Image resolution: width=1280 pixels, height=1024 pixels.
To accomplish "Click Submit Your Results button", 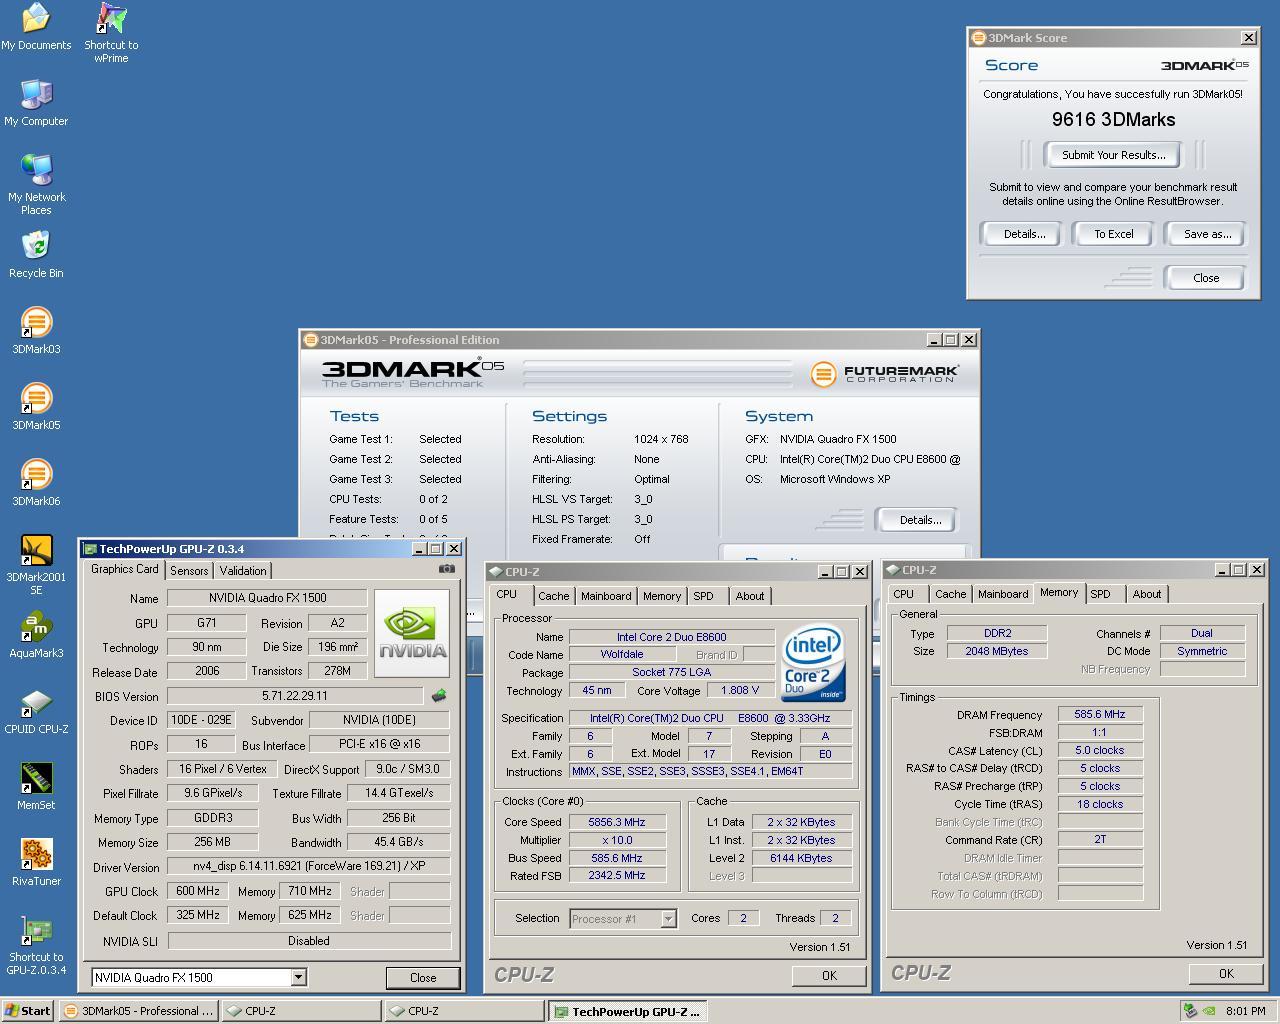I will [1113, 155].
